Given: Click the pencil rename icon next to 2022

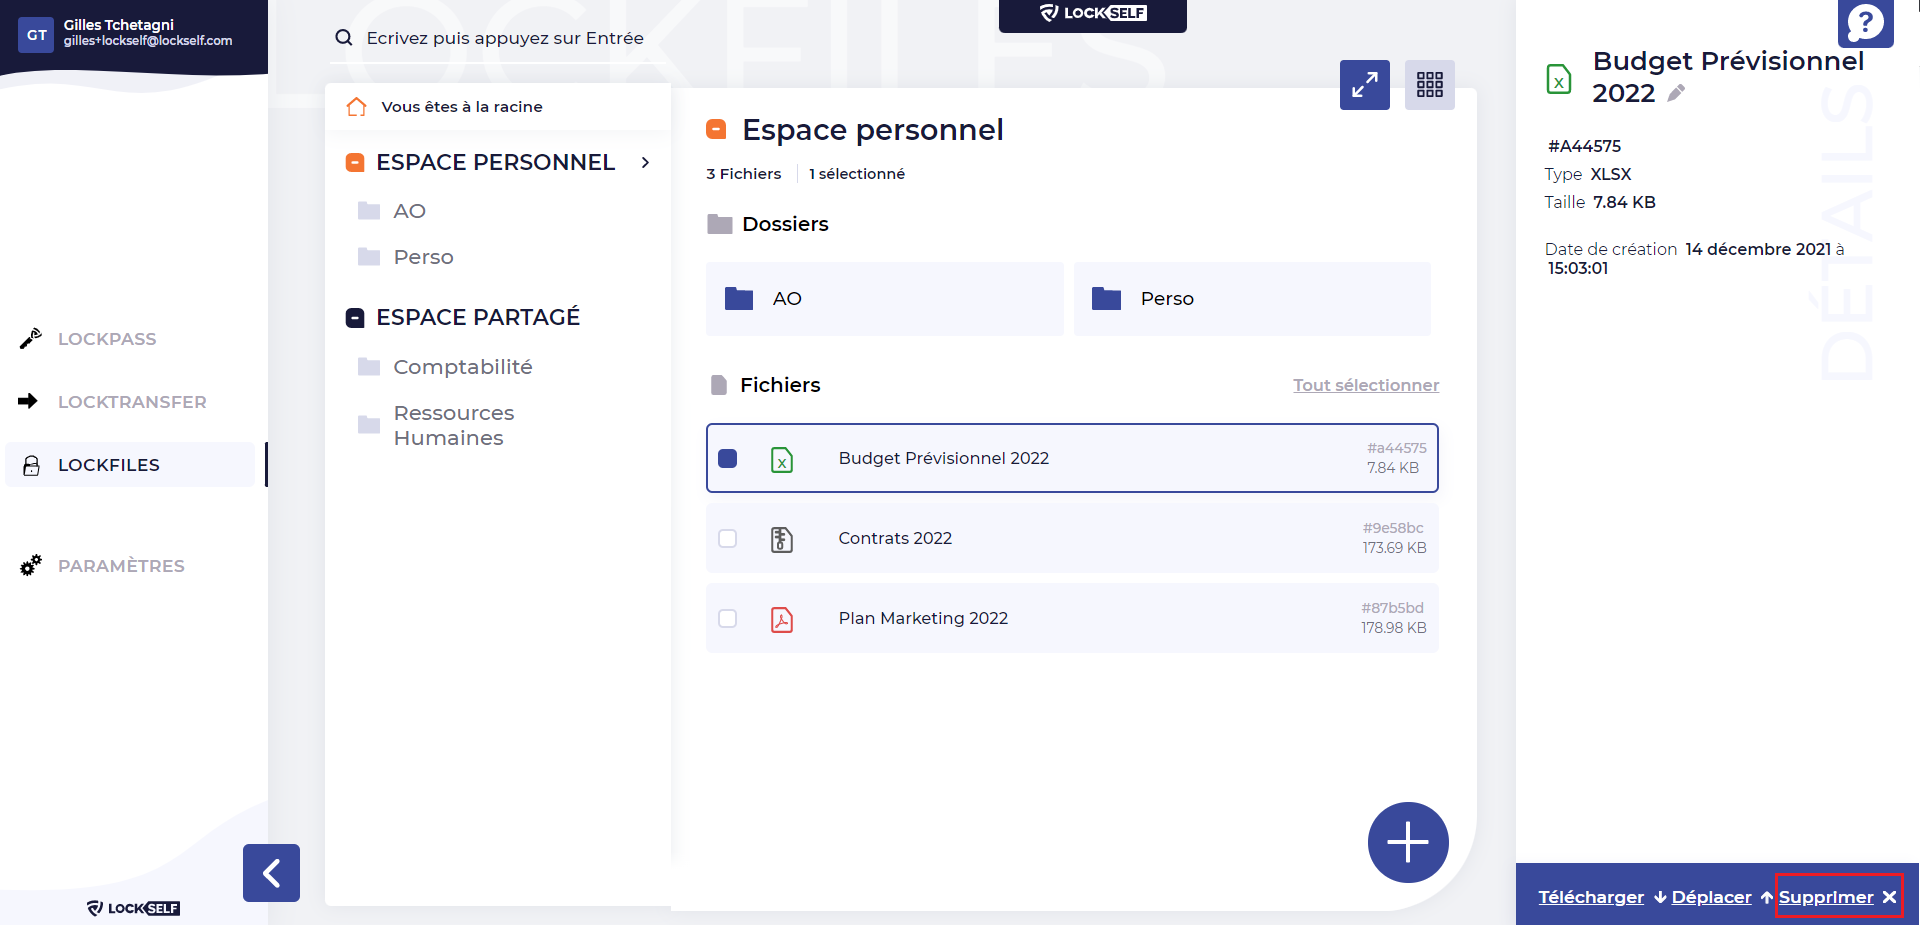Looking at the screenshot, I should click(1677, 93).
